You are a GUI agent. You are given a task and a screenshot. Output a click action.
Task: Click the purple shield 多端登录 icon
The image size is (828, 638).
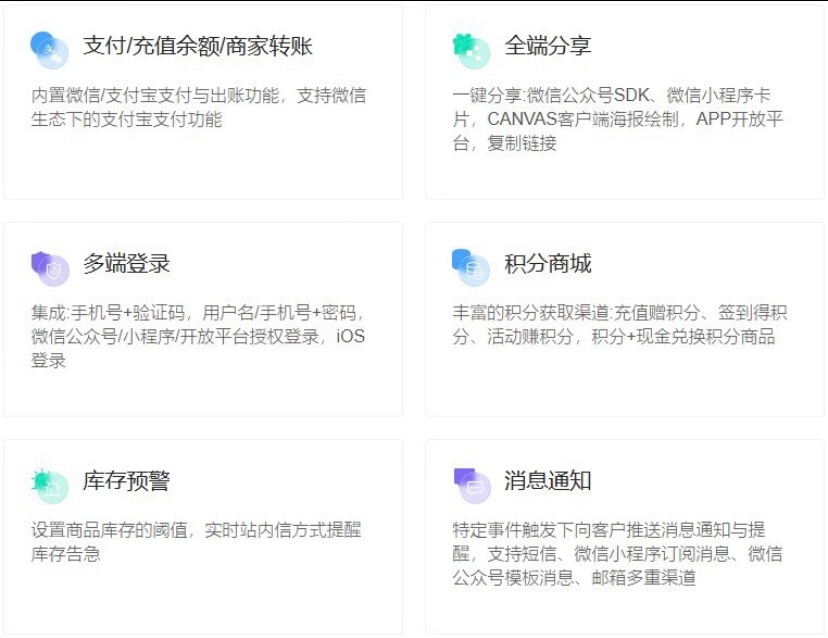coord(49,267)
